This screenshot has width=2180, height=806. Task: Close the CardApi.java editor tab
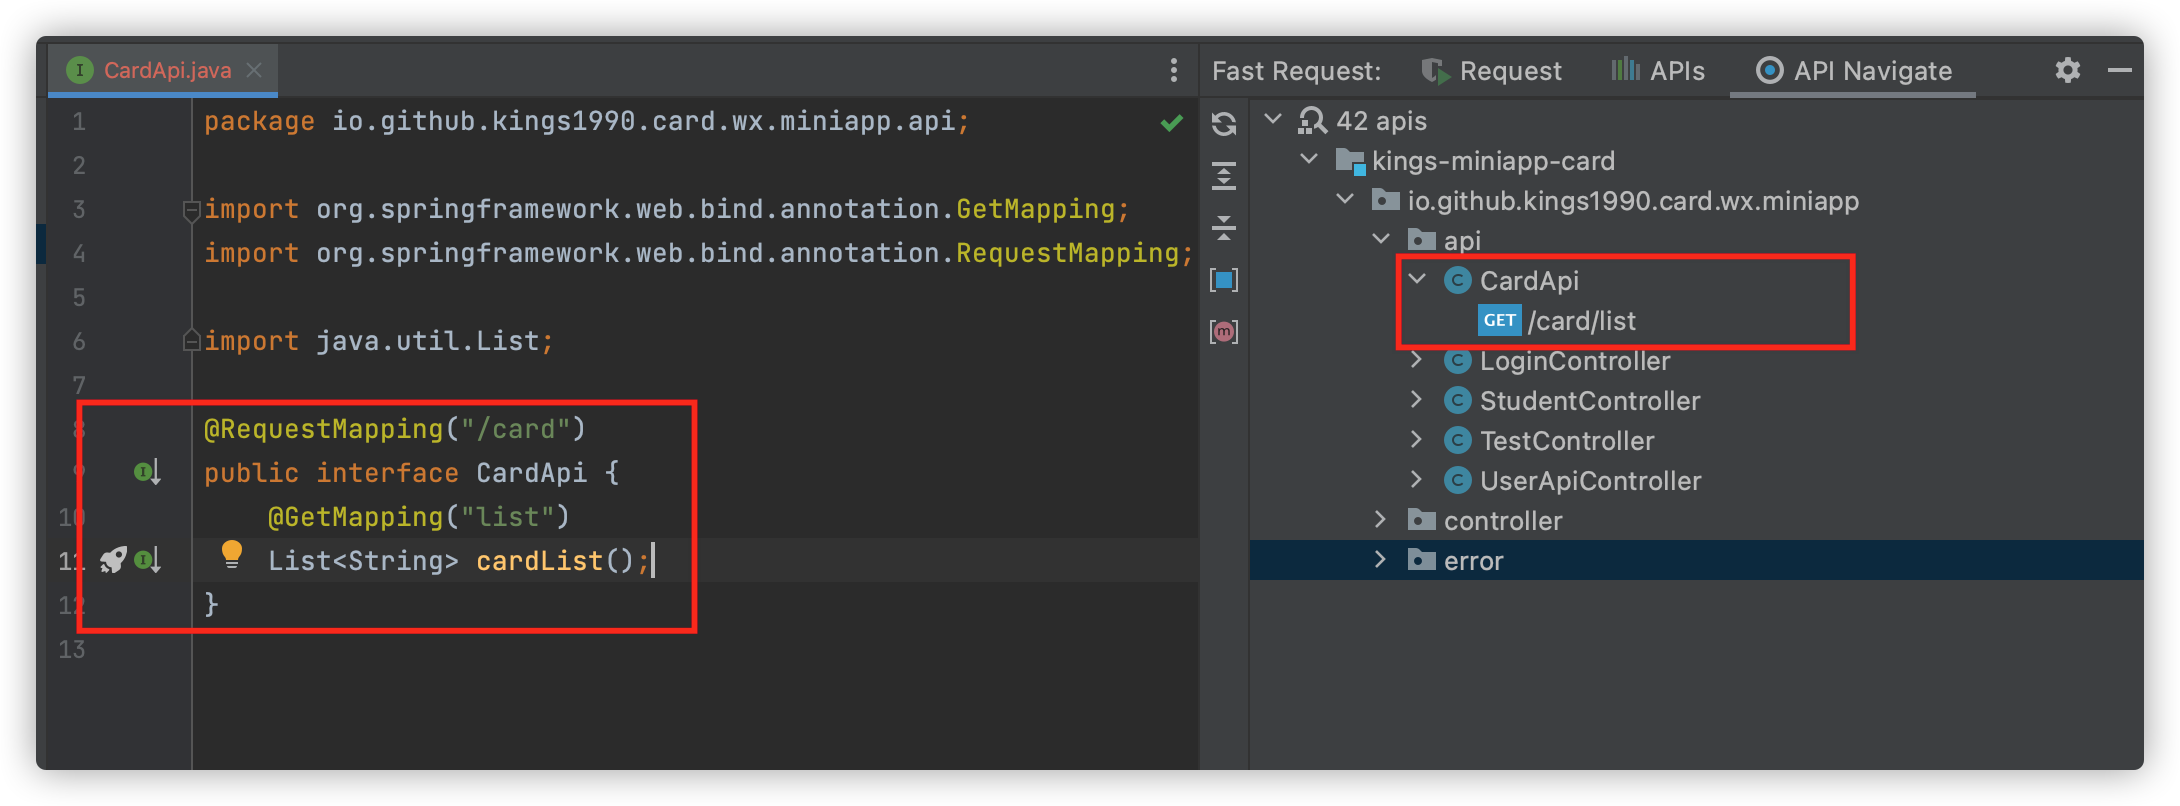[x=254, y=70]
